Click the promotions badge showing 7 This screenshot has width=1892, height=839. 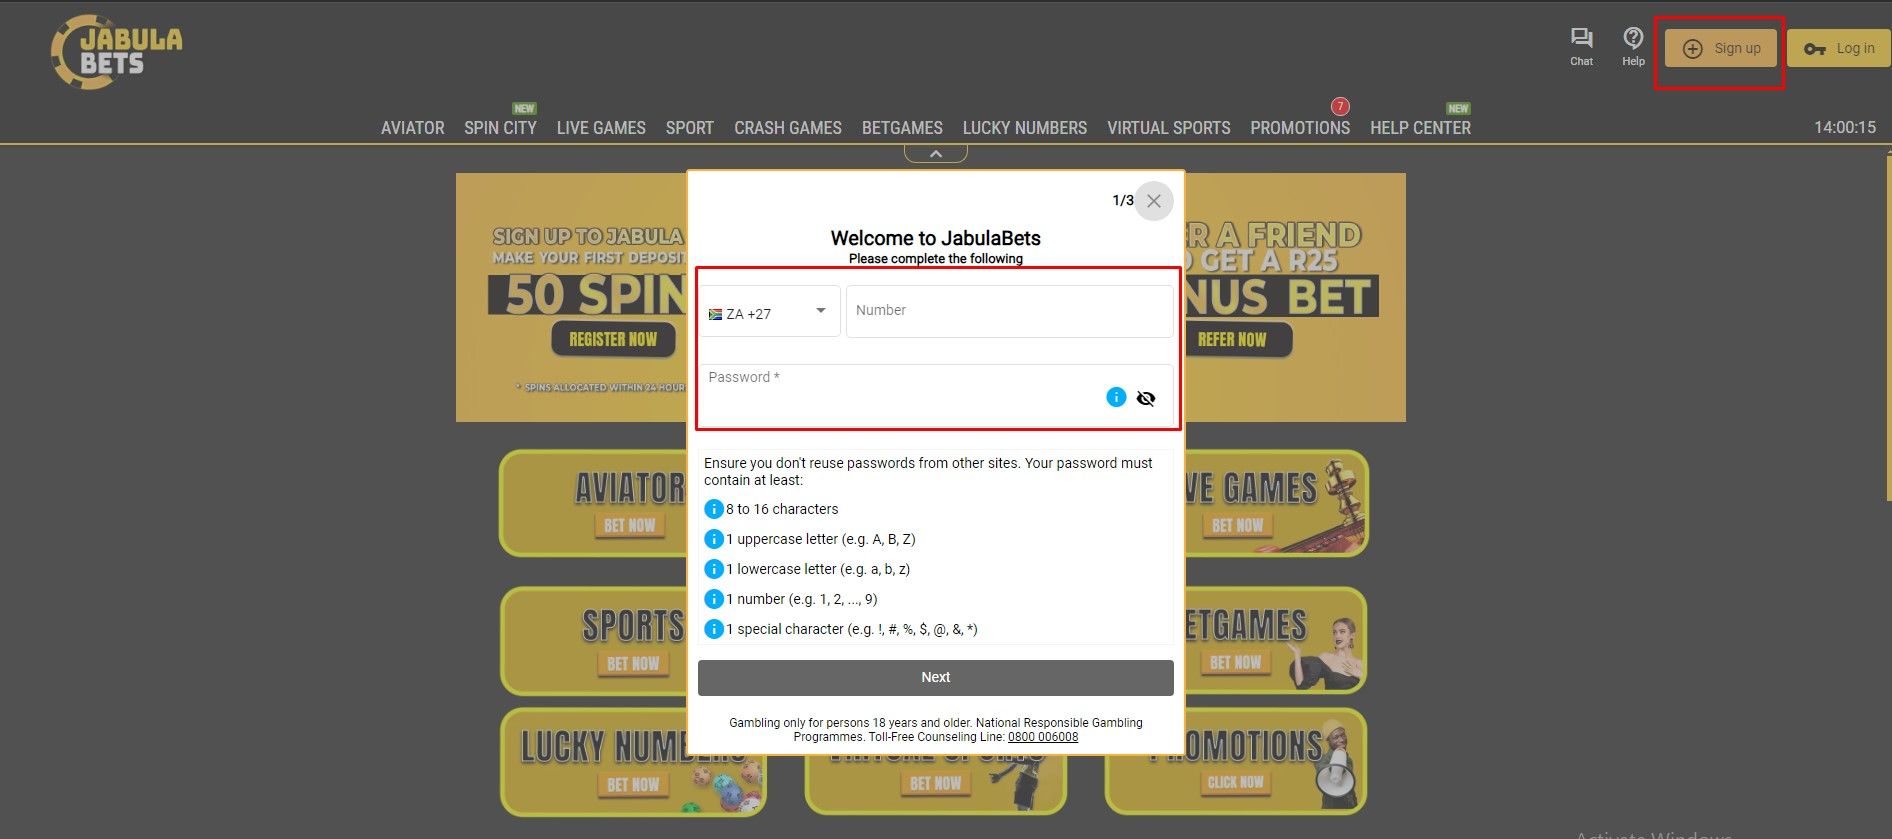(x=1340, y=106)
